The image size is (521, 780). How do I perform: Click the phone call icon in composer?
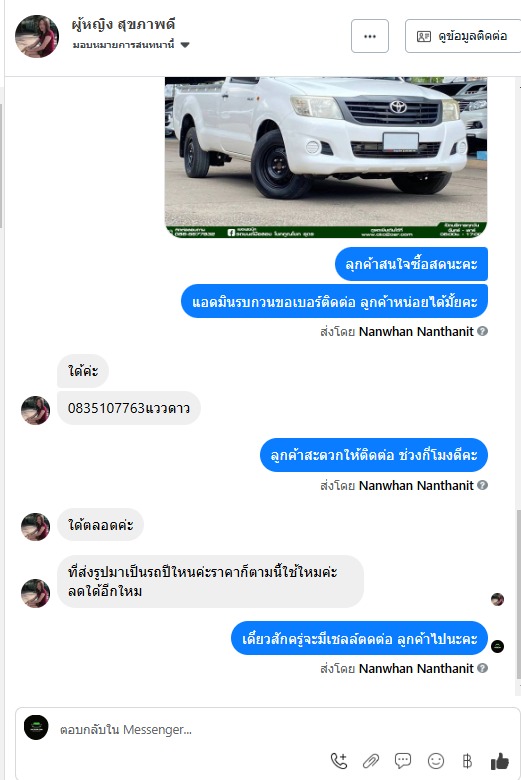pos(339,761)
